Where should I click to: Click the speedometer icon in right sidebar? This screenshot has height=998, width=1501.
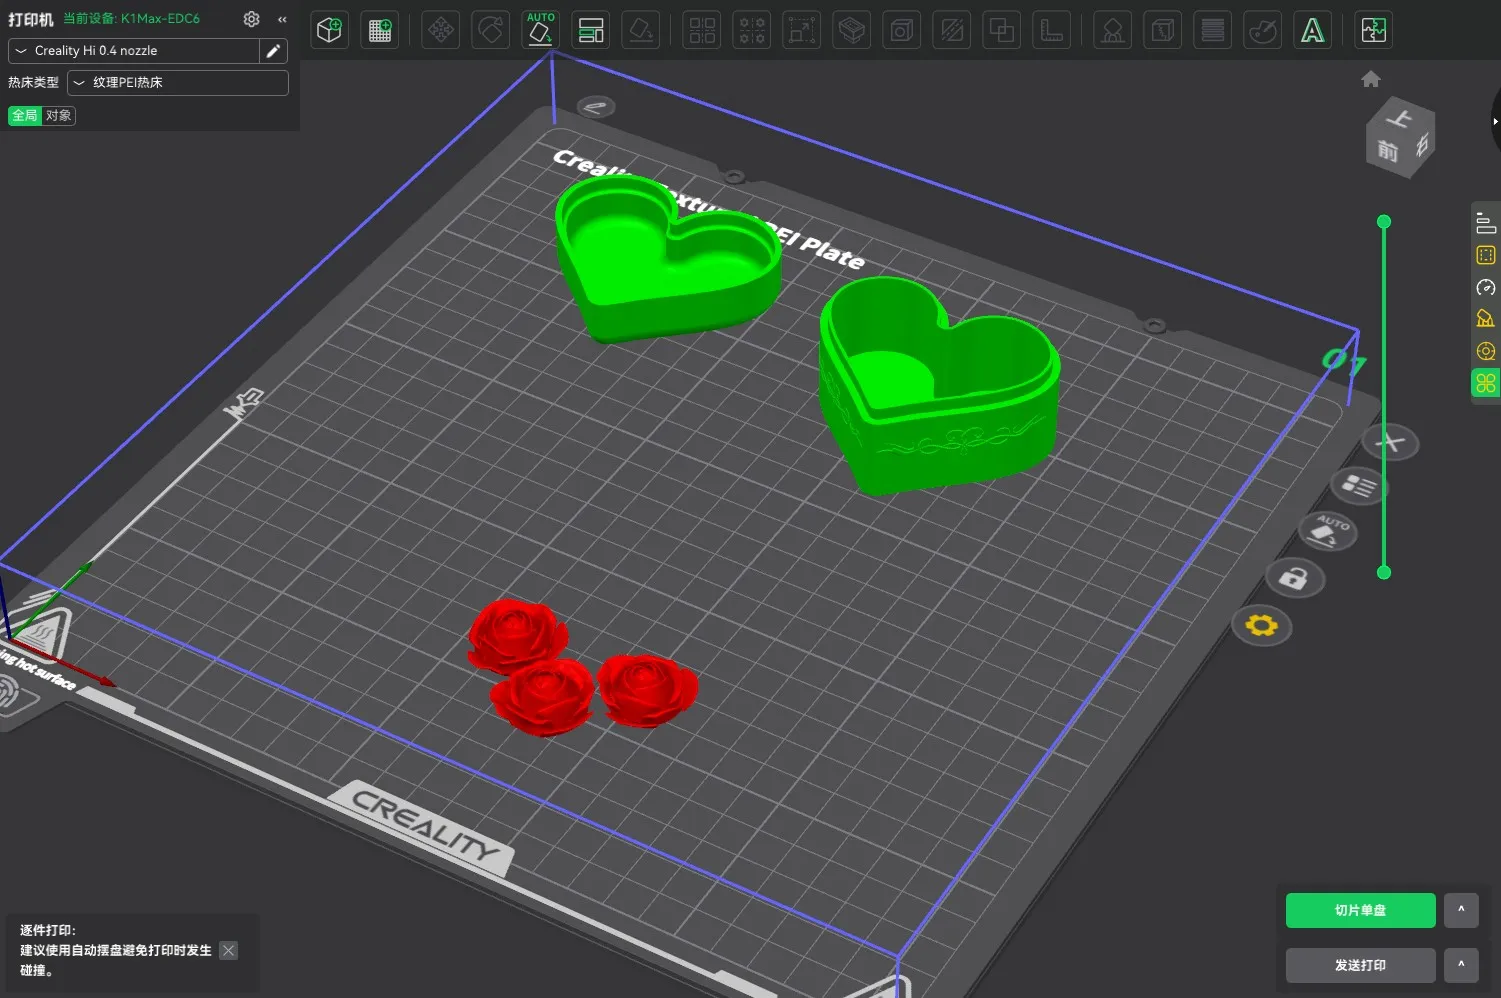pos(1486,287)
